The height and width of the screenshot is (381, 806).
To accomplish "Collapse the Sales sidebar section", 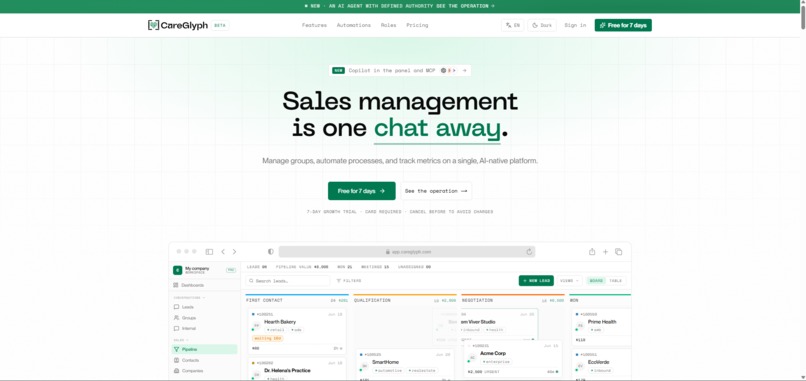I will pos(181,340).
